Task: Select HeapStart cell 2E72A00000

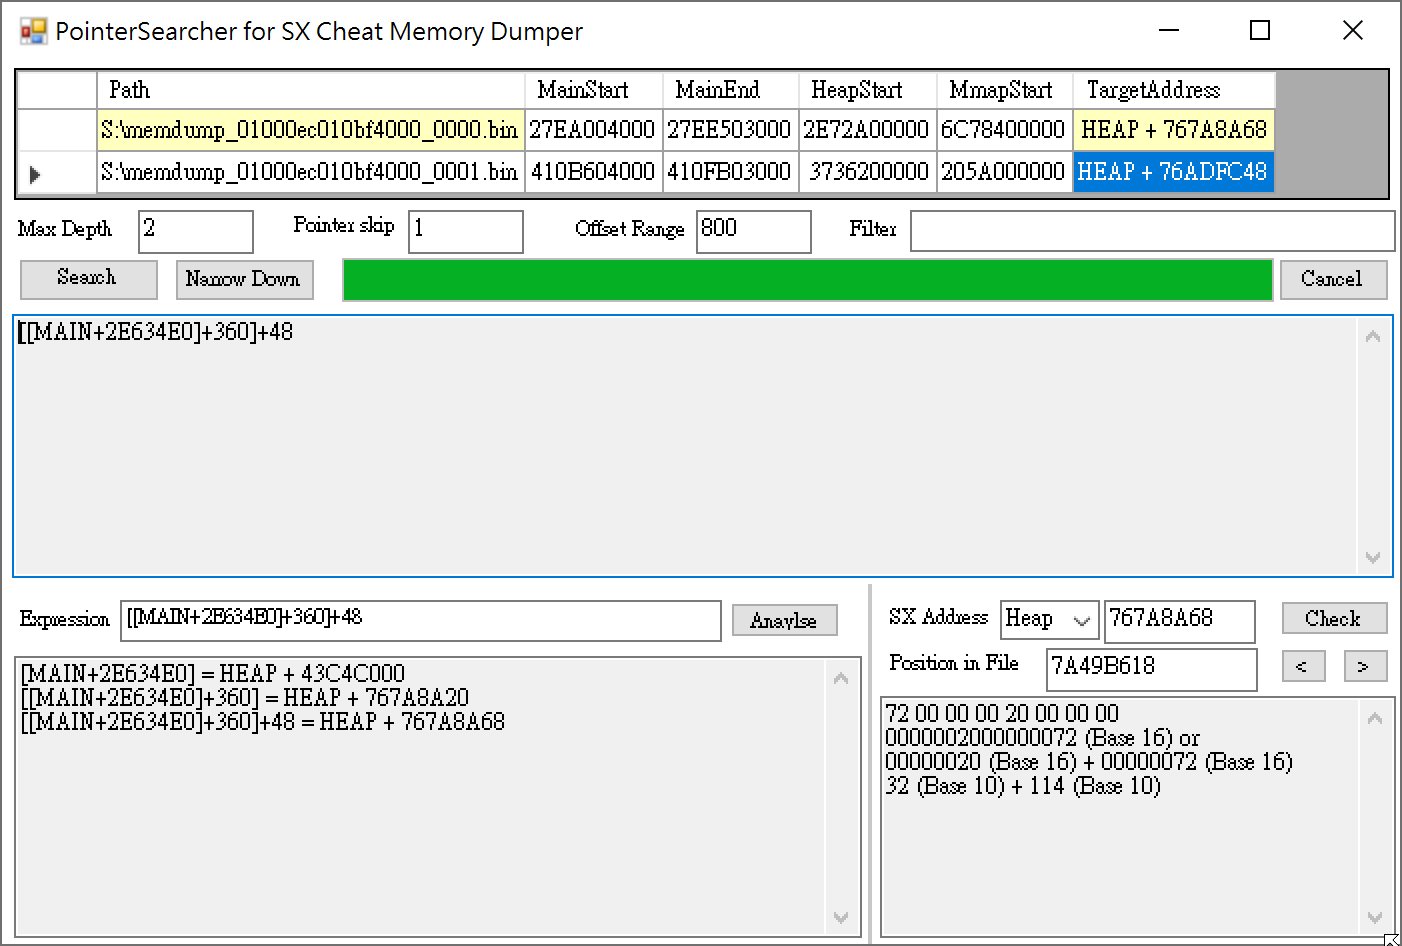Action: coord(868,130)
